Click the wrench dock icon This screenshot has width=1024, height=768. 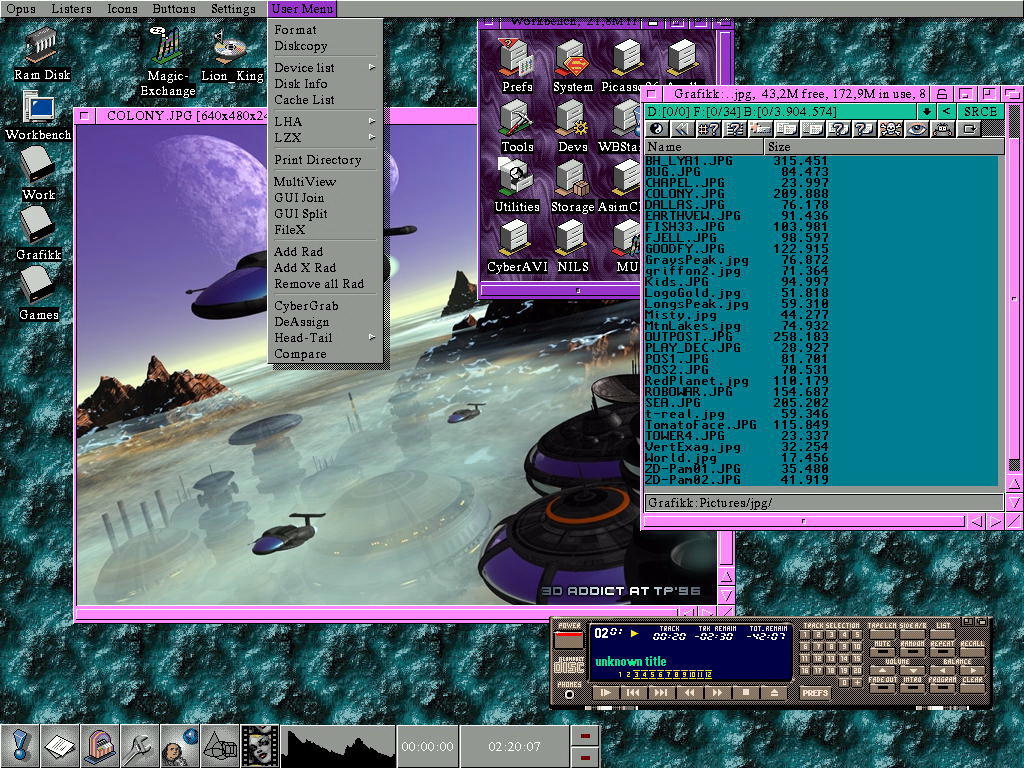140,745
